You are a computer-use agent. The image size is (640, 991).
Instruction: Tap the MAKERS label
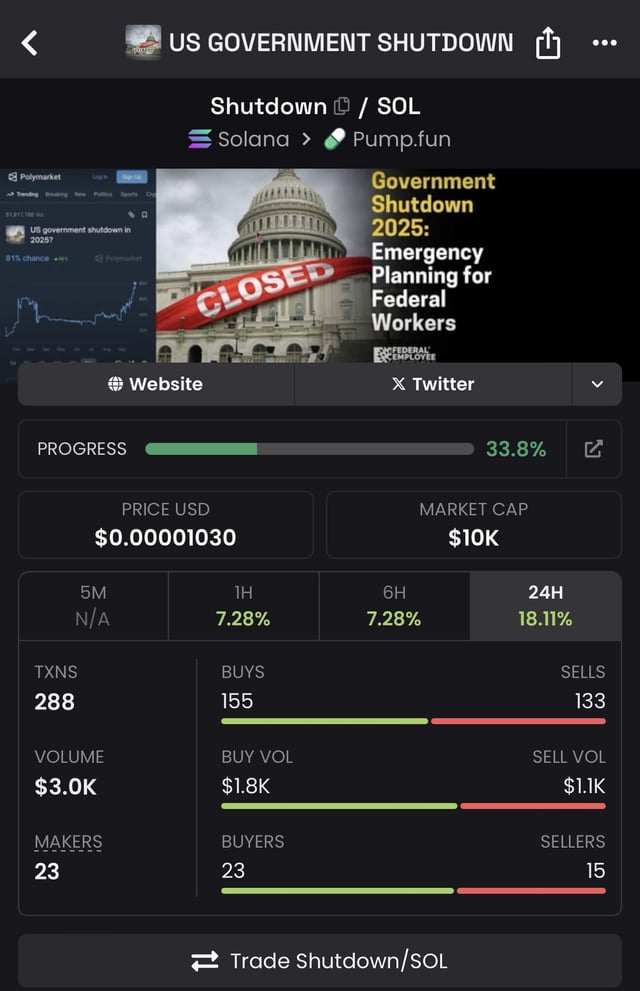pyautogui.click(x=68, y=842)
